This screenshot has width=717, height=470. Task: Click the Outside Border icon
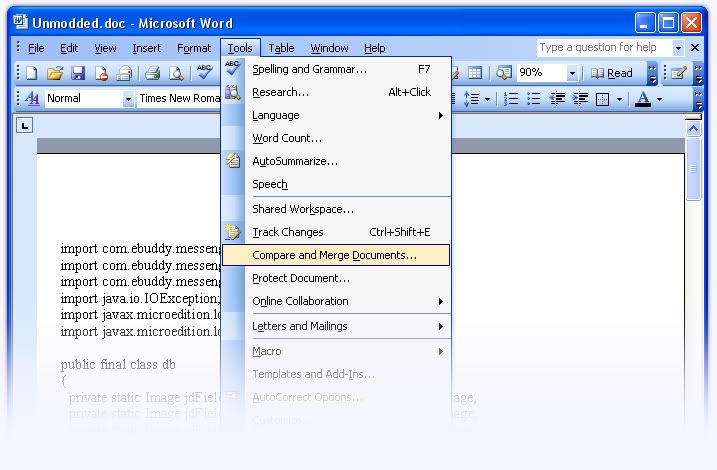603,99
